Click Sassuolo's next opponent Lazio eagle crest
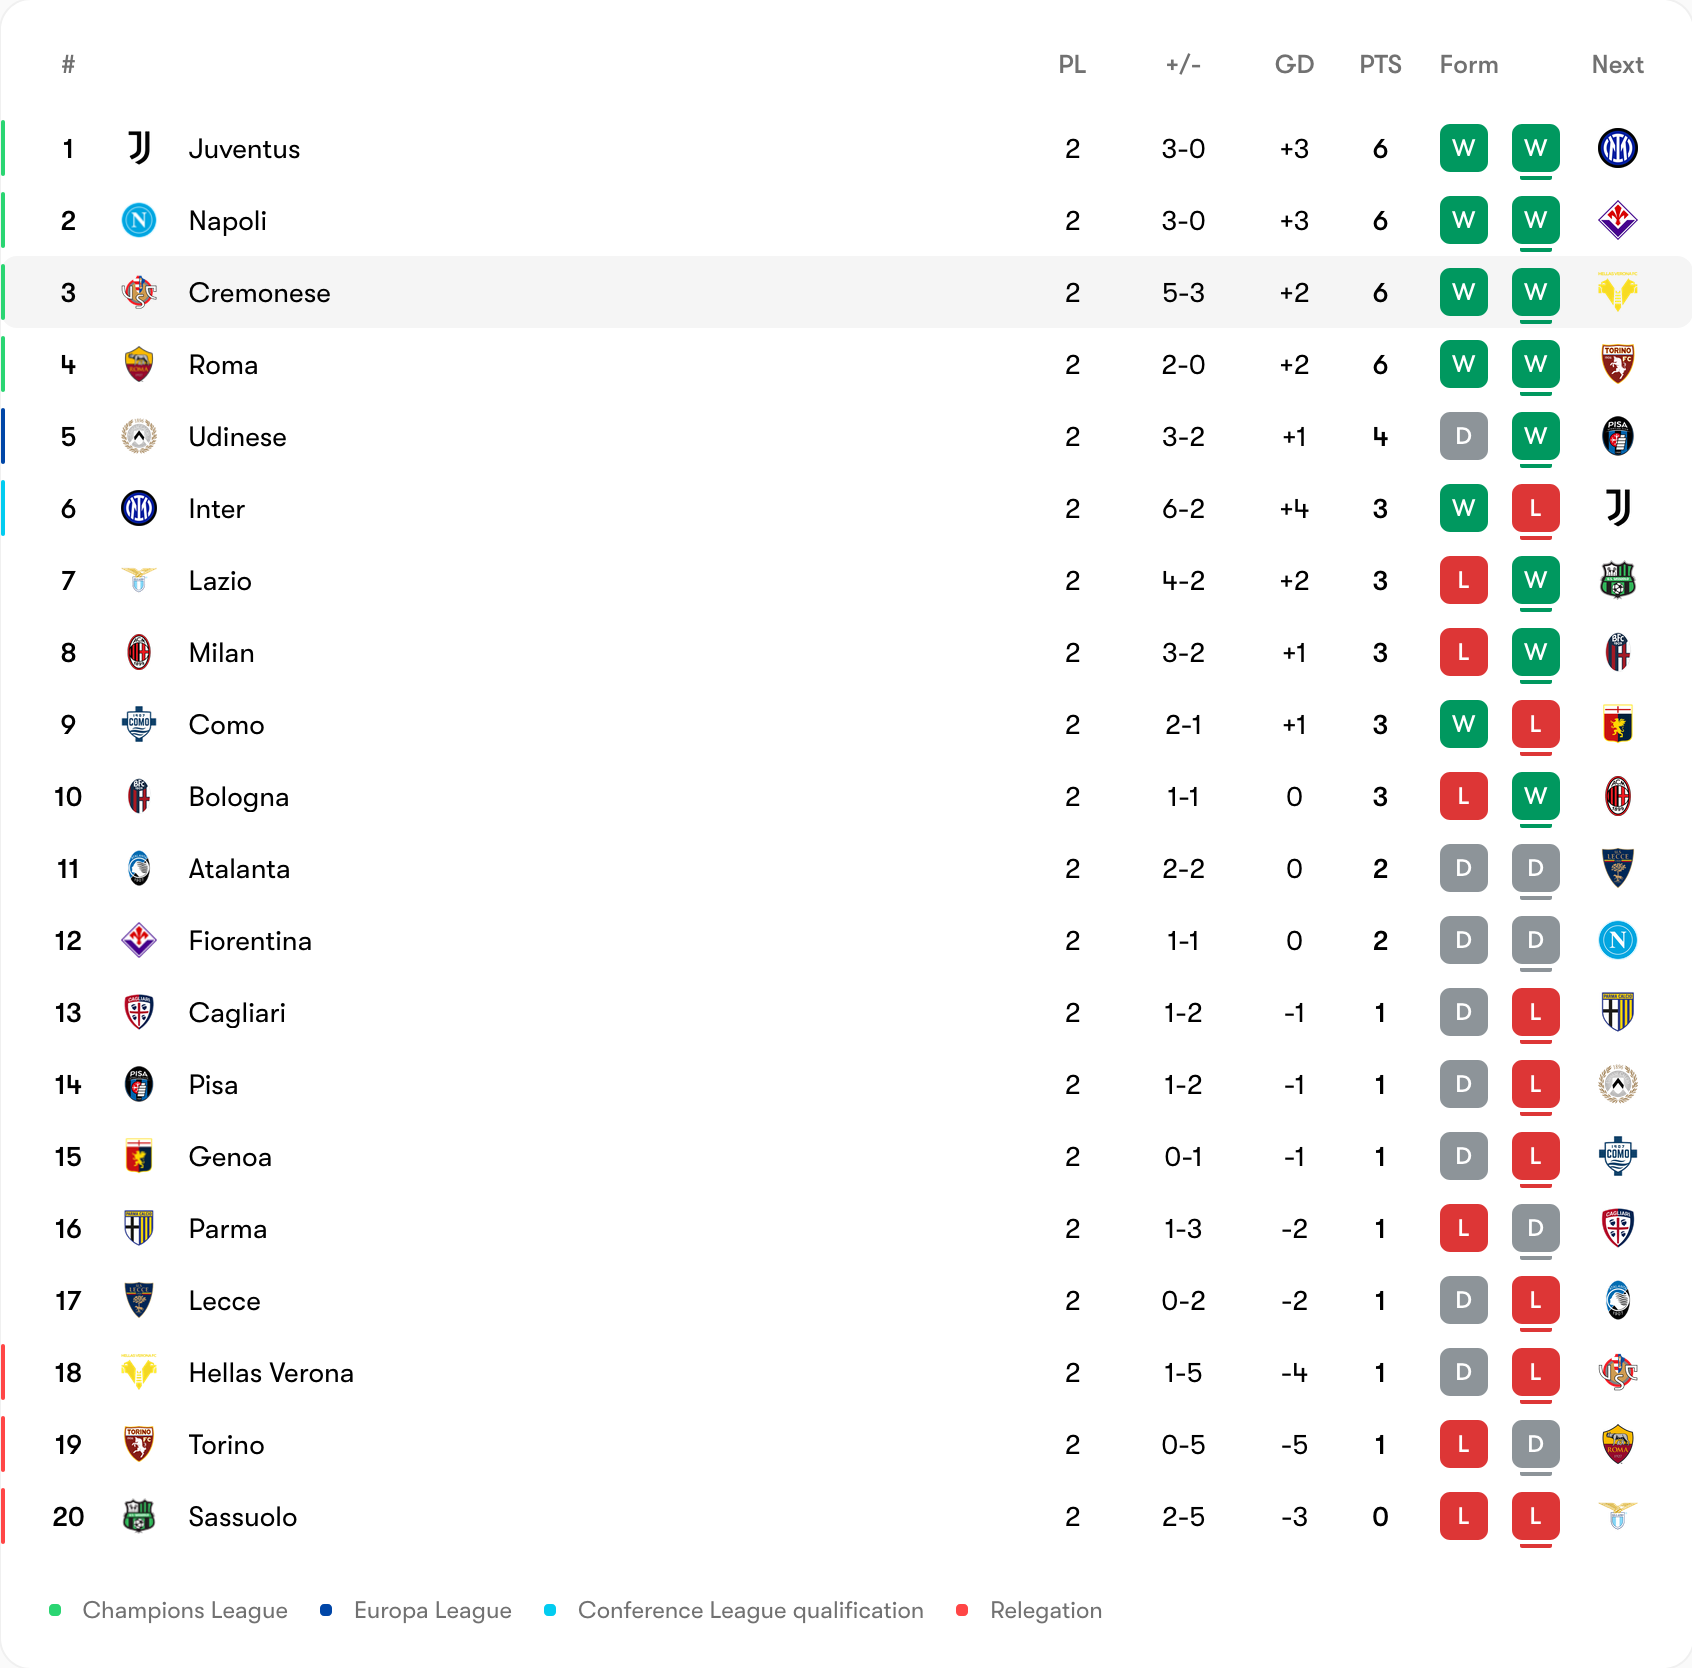1692x1668 pixels. [1617, 1516]
